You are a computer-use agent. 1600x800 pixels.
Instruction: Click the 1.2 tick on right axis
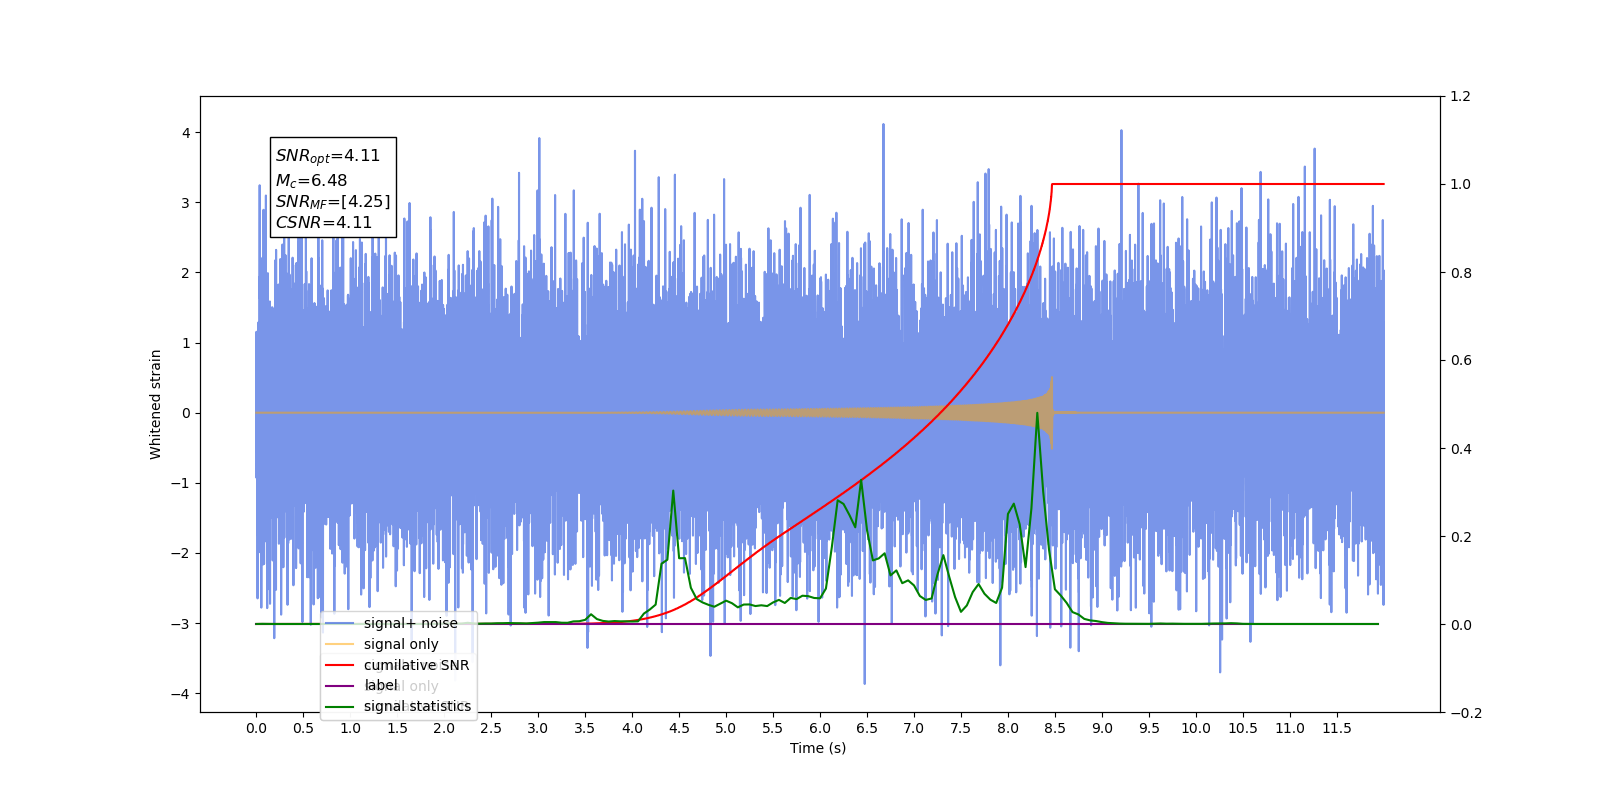pyautogui.click(x=1460, y=96)
